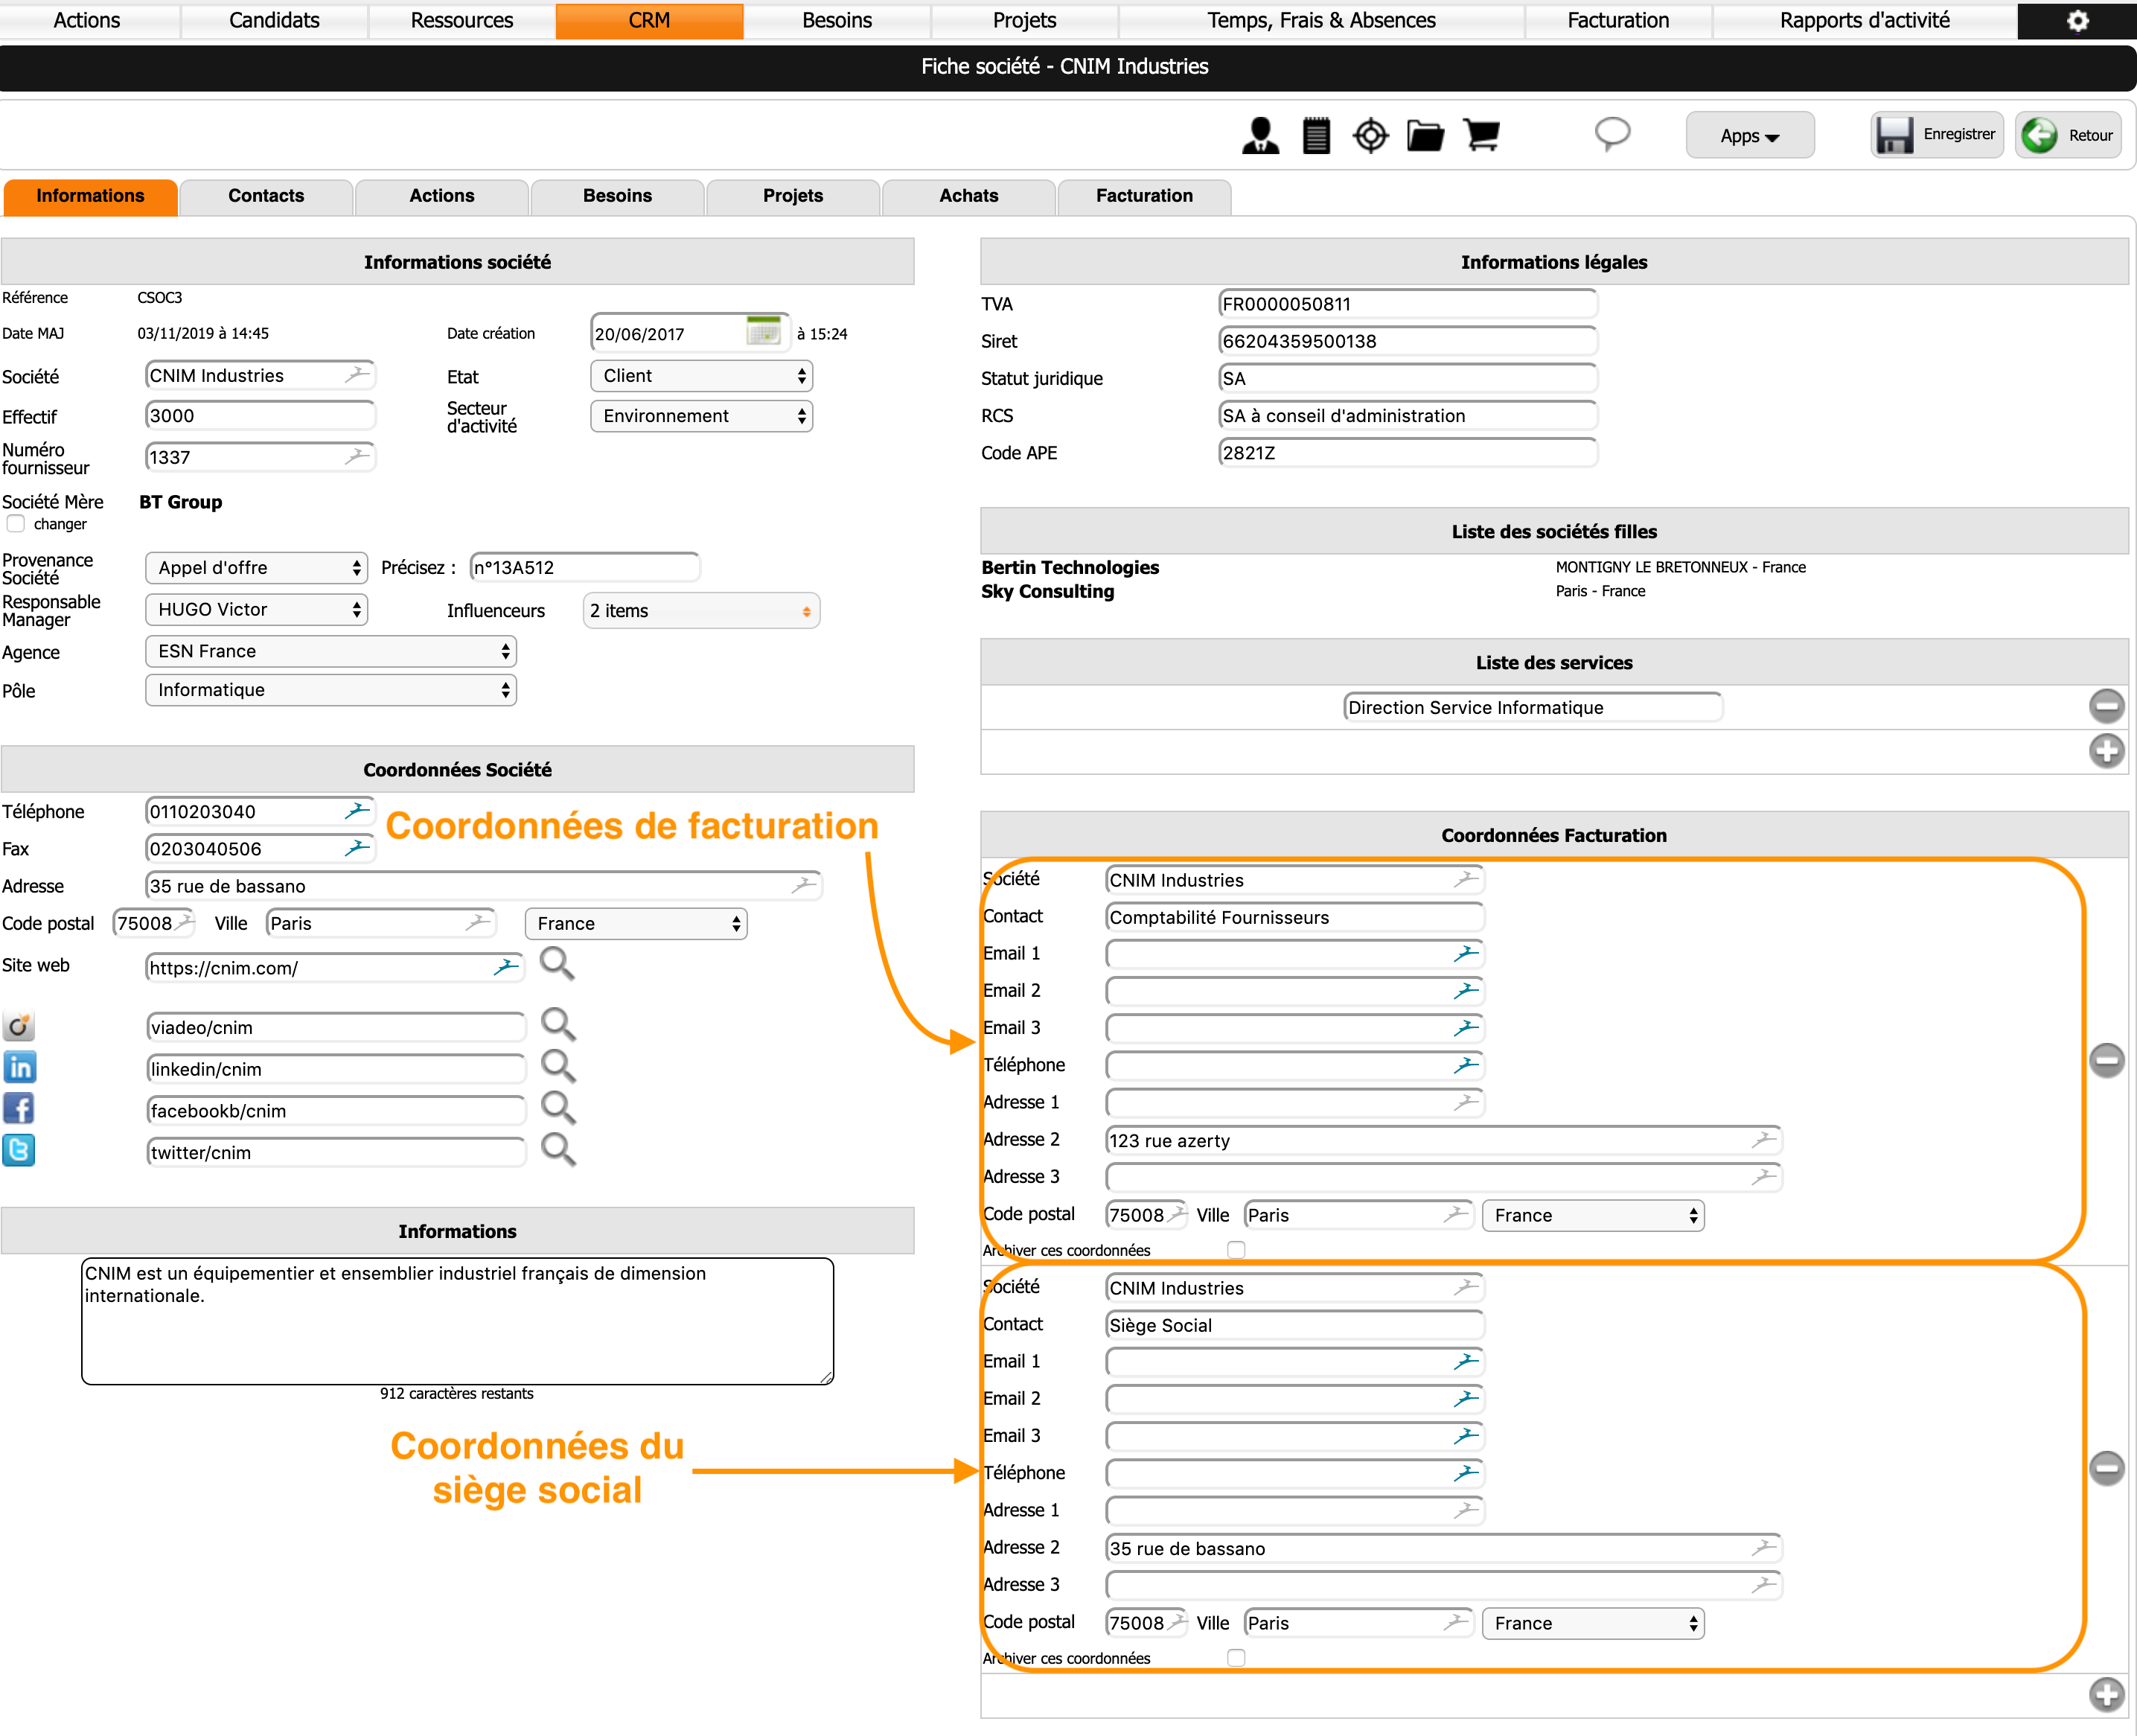This screenshot has height=1736, width=2137.
Task: Open the Secteur d'activité dropdown
Action: [x=702, y=416]
